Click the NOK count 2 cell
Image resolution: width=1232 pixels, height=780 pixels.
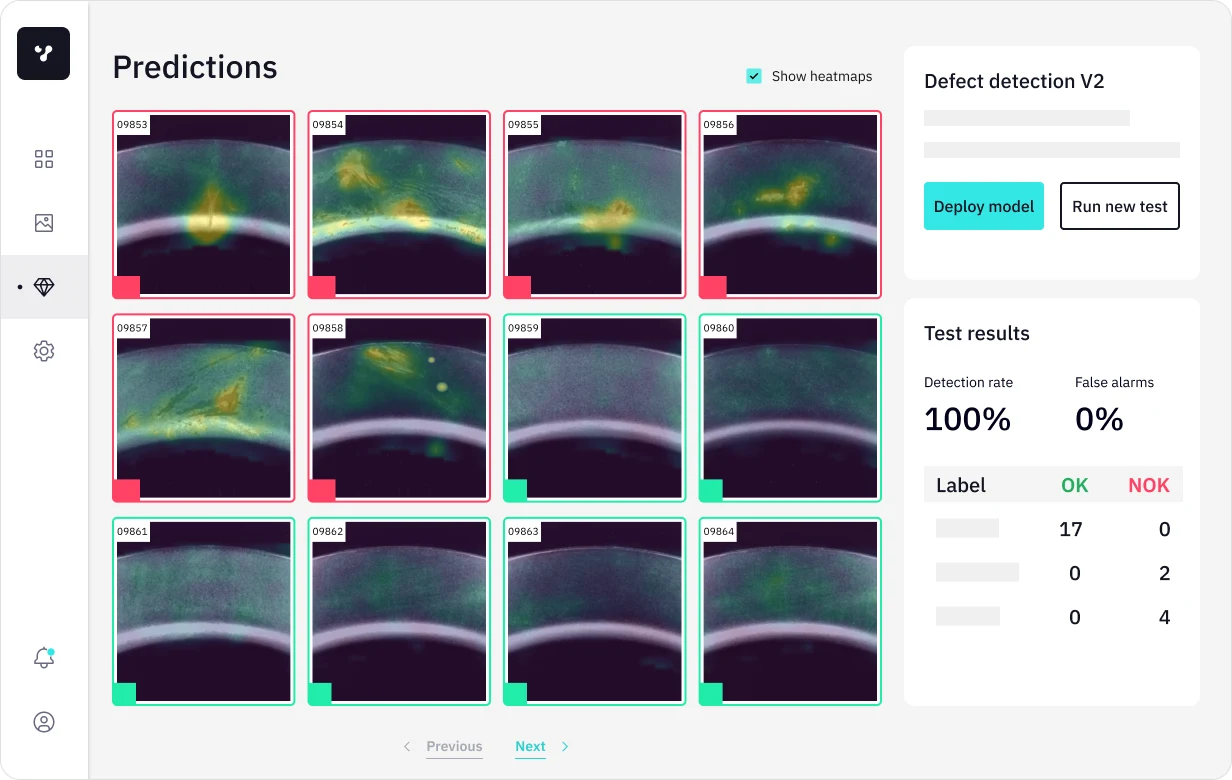click(1164, 573)
